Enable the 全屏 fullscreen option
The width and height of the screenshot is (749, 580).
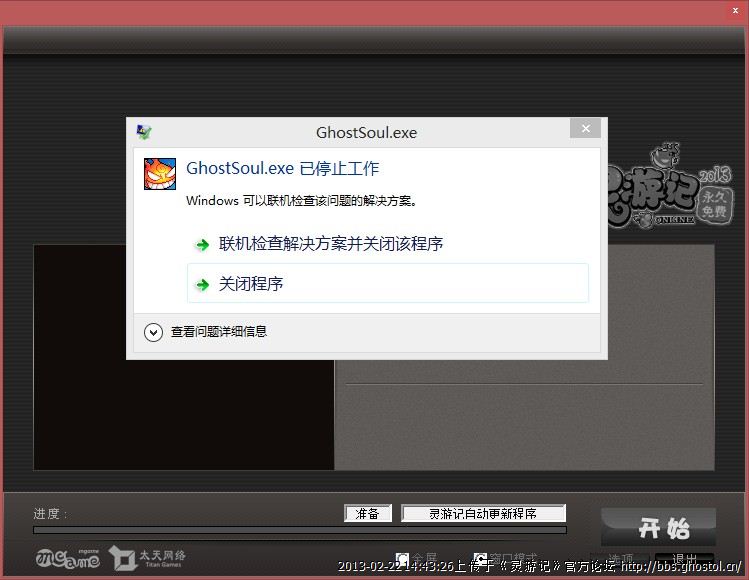point(403,559)
